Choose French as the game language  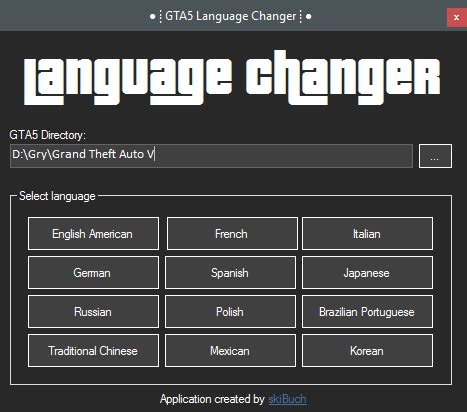(232, 233)
